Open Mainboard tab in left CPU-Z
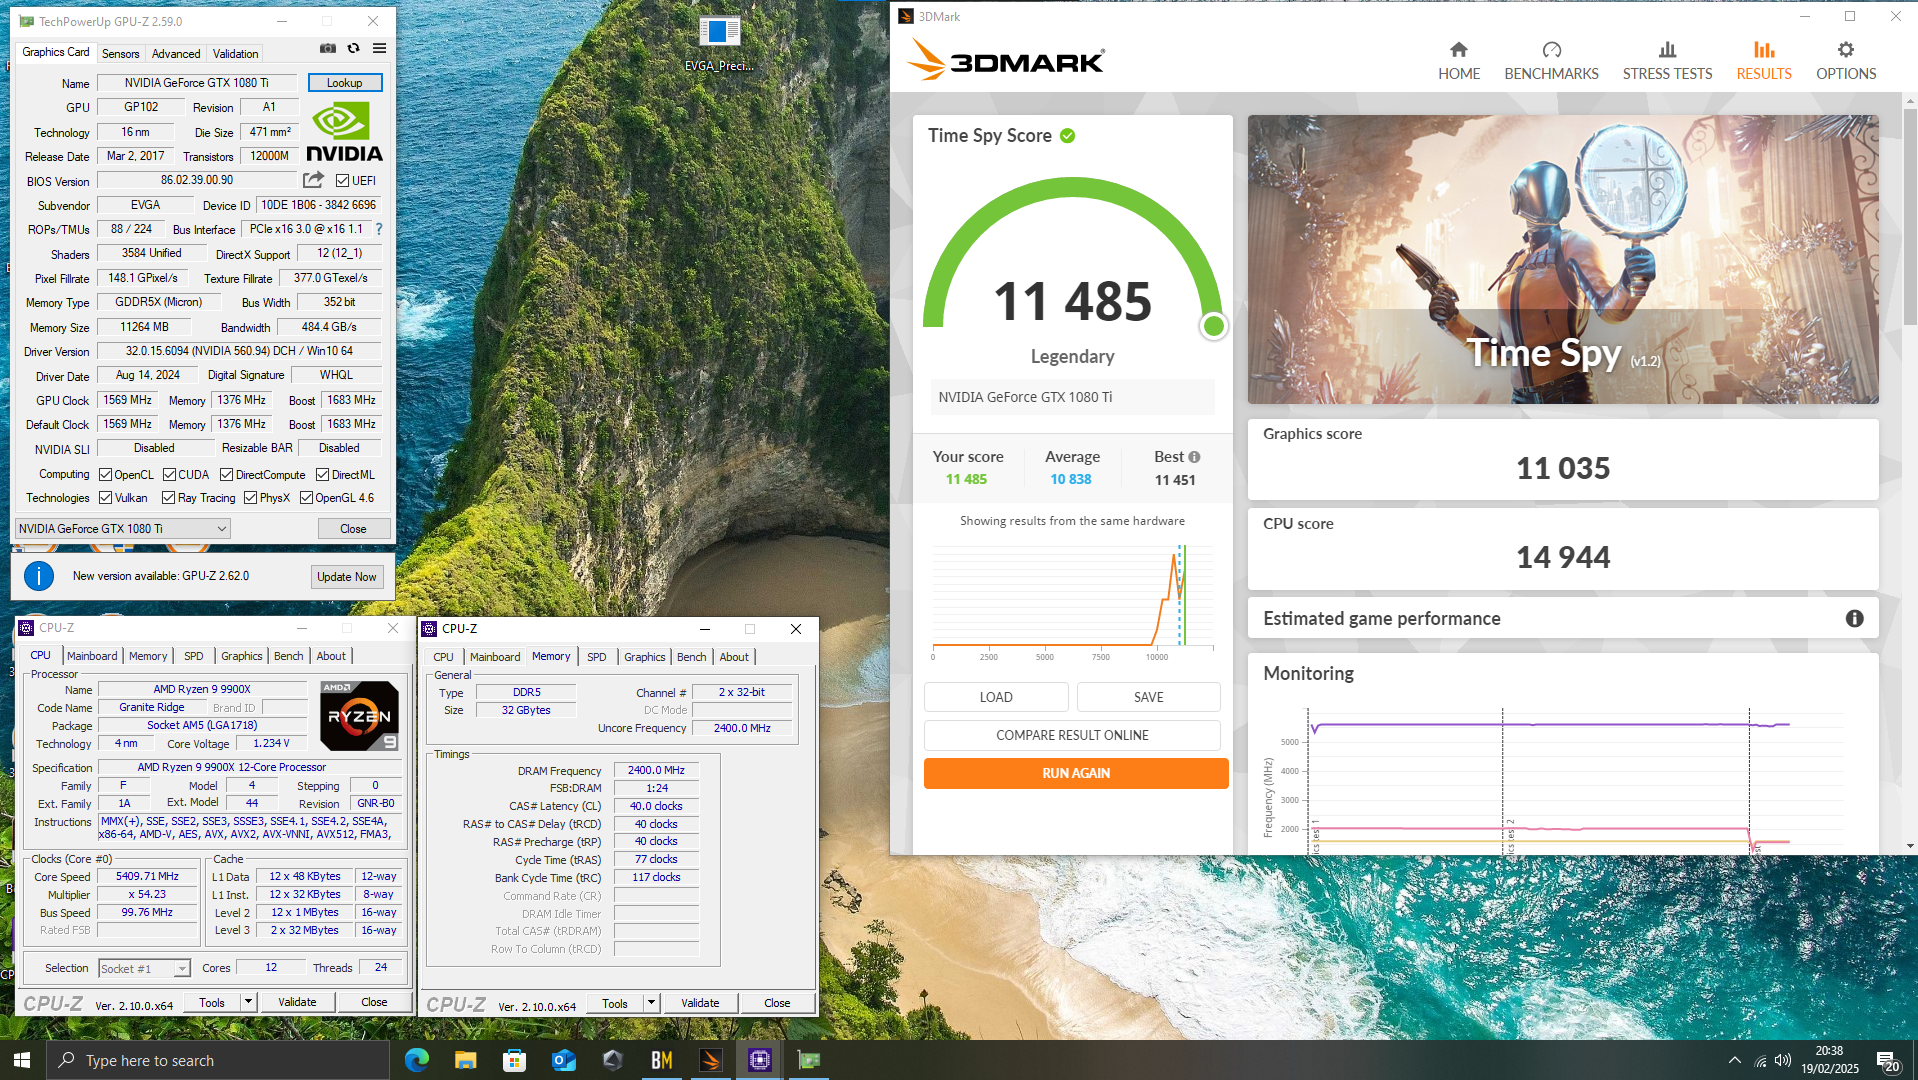 coord(92,656)
